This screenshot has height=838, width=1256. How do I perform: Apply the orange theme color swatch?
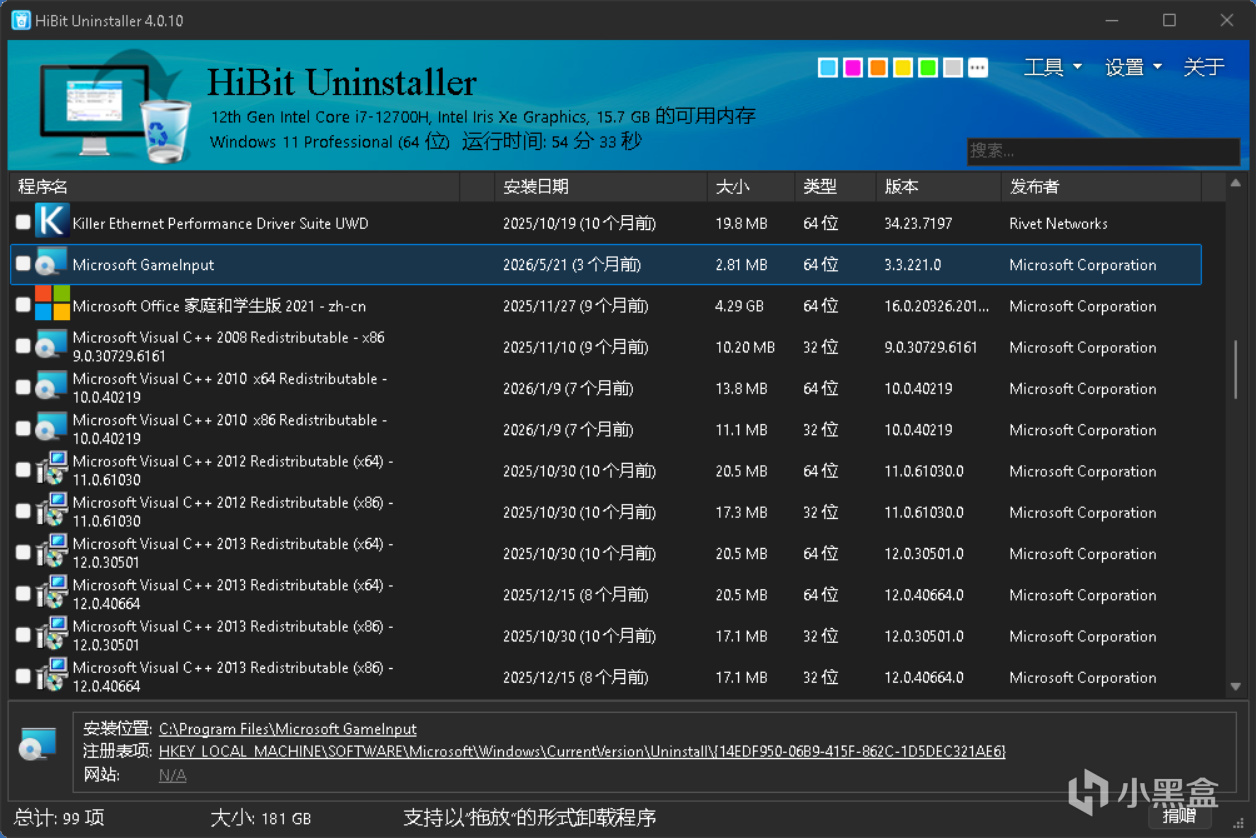(x=878, y=67)
